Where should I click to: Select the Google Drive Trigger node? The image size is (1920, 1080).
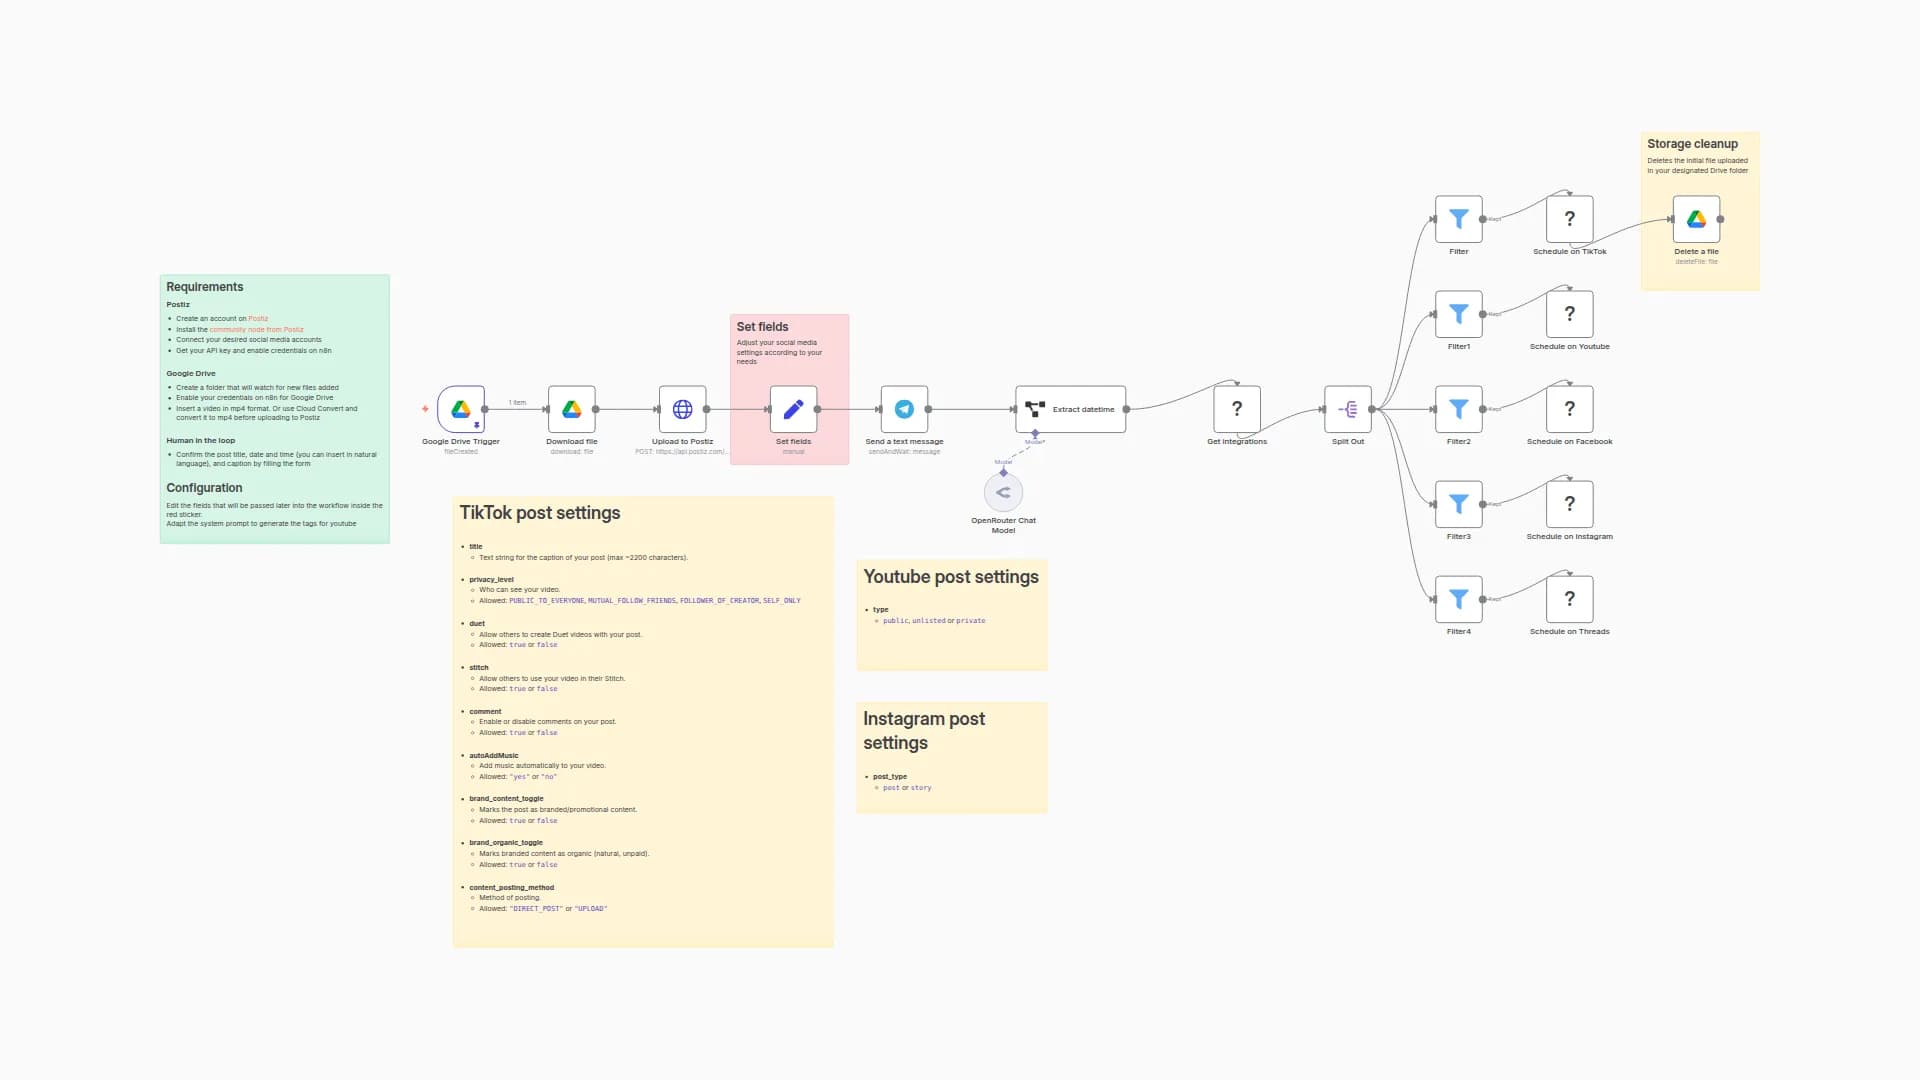[461, 409]
